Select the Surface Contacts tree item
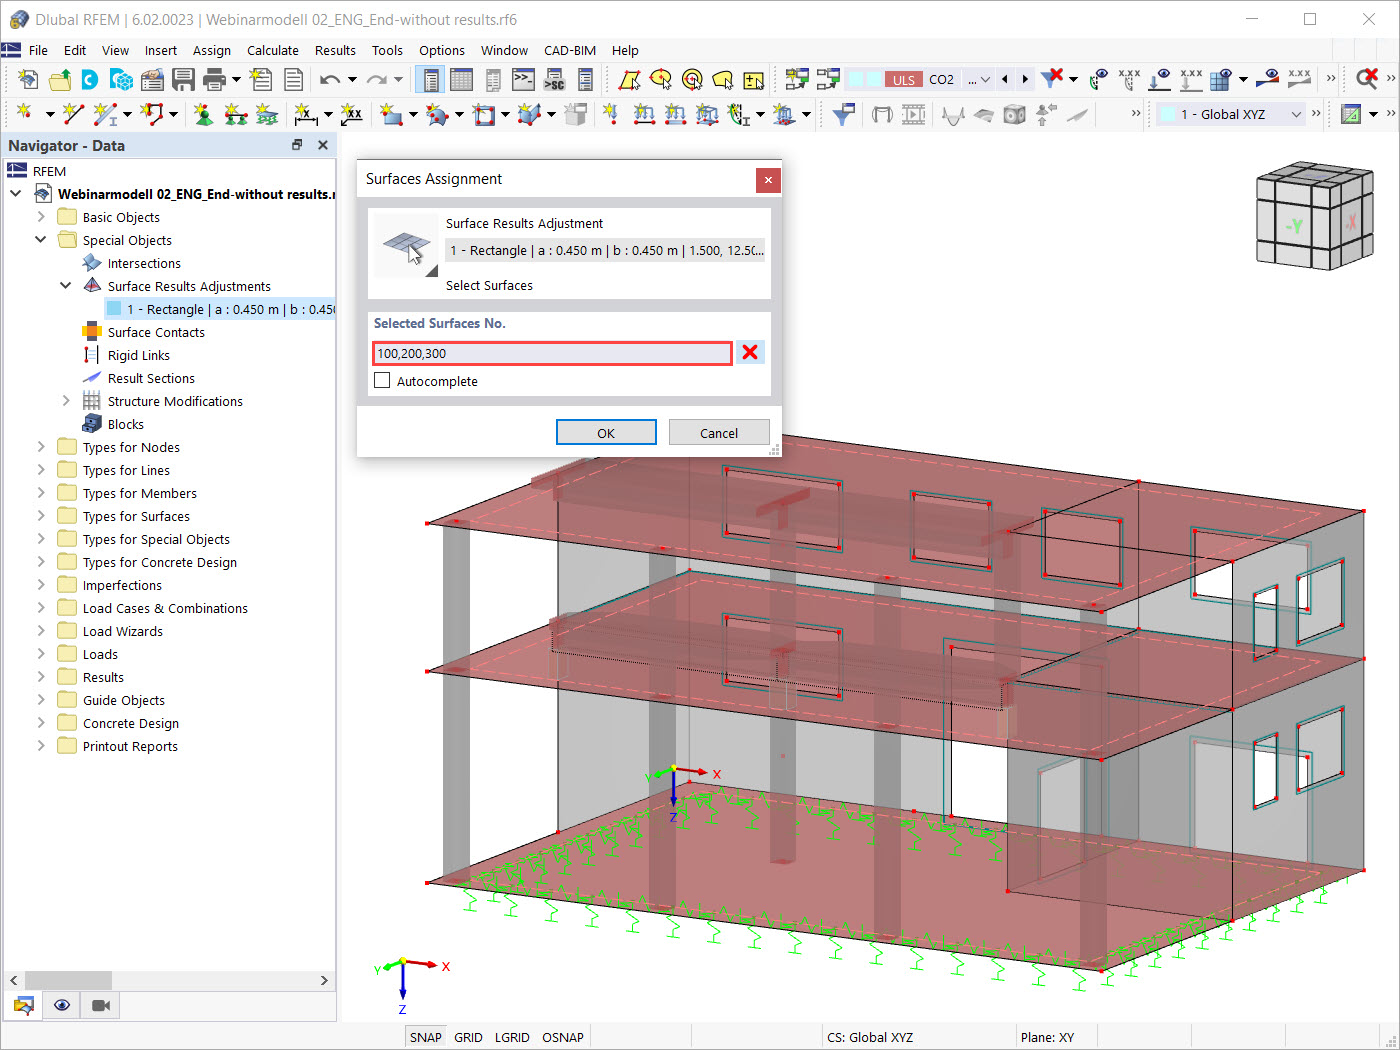This screenshot has height=1050, width=1400. (156, 332)
